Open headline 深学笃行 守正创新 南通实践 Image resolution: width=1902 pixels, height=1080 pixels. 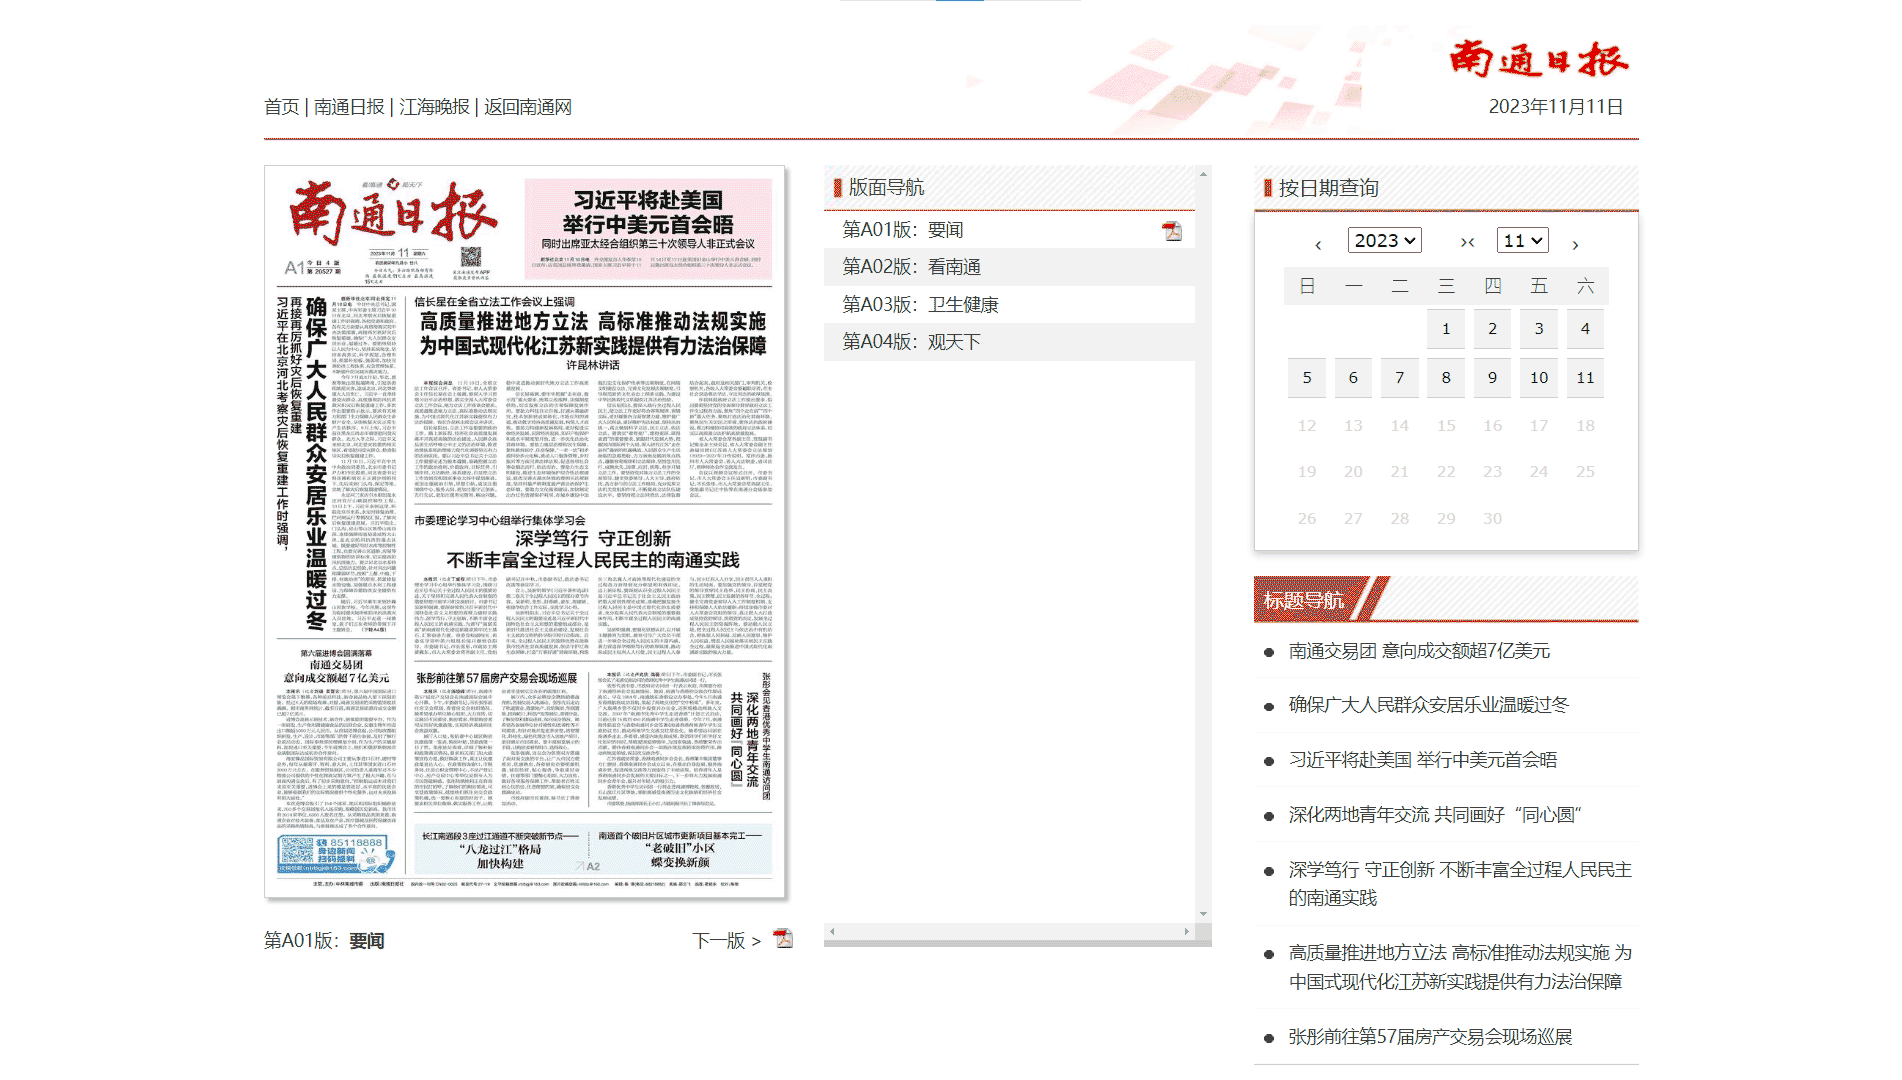(1460, 884)
